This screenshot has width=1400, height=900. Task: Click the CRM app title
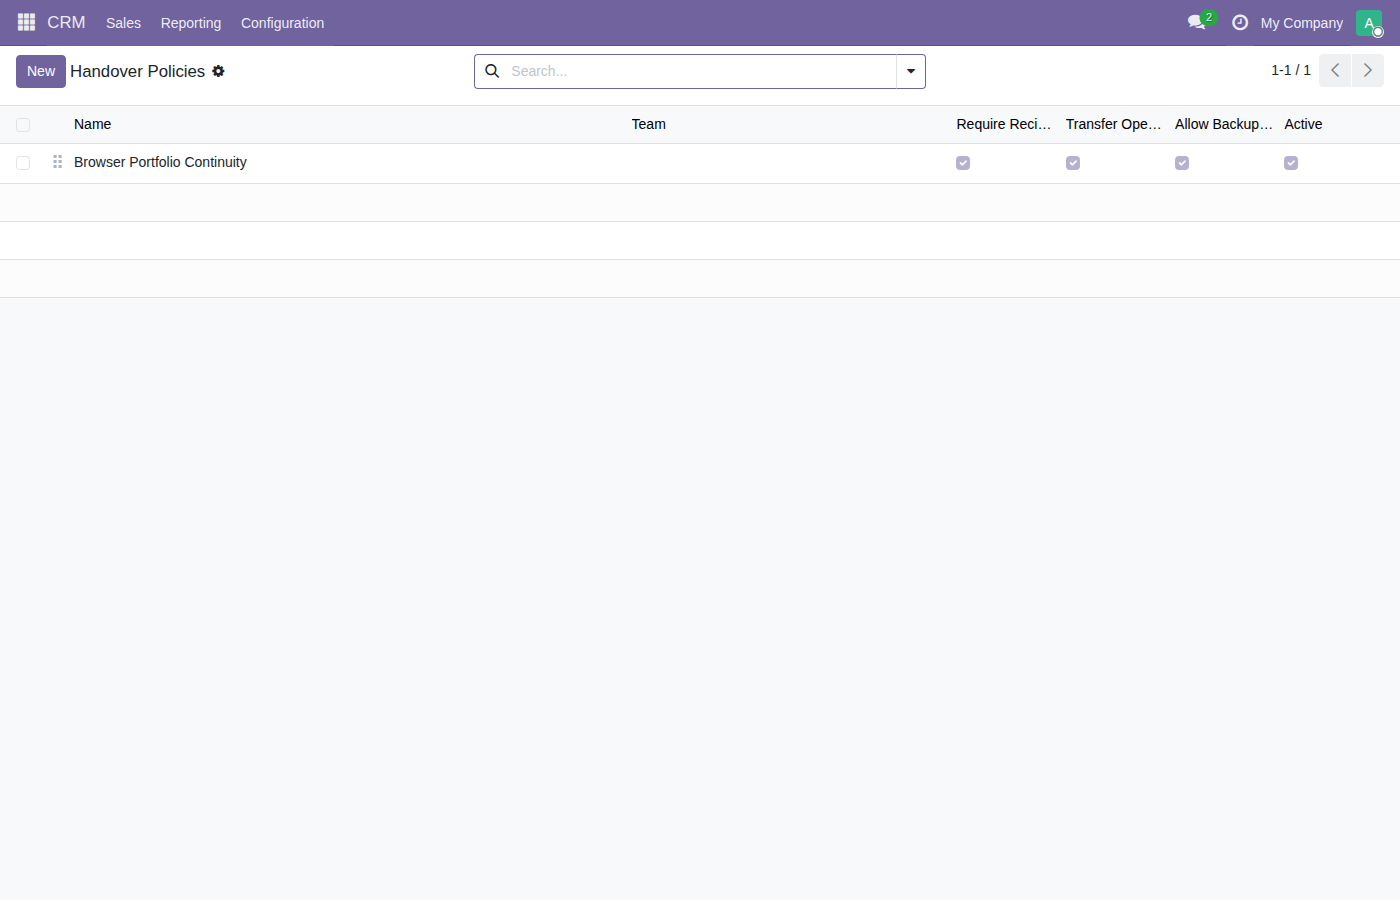coord(66,22)
